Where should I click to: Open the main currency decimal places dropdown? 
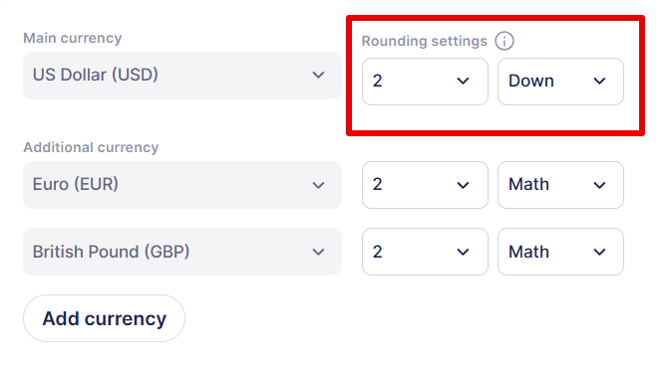pos(425,81)
